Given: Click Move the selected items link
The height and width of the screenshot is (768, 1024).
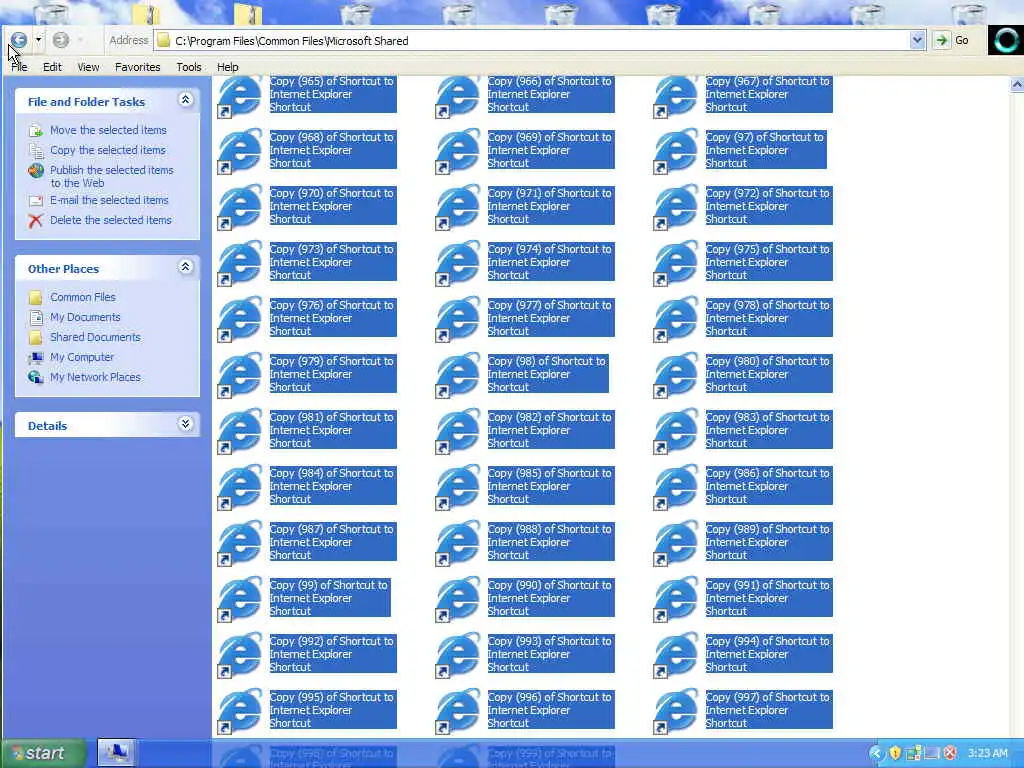Looking at the screenshot, I should pos(108,130).
